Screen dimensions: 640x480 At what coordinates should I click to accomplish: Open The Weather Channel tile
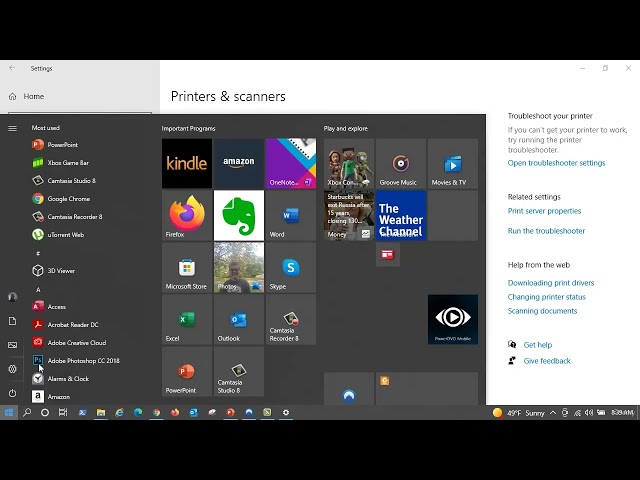(401, 215)
